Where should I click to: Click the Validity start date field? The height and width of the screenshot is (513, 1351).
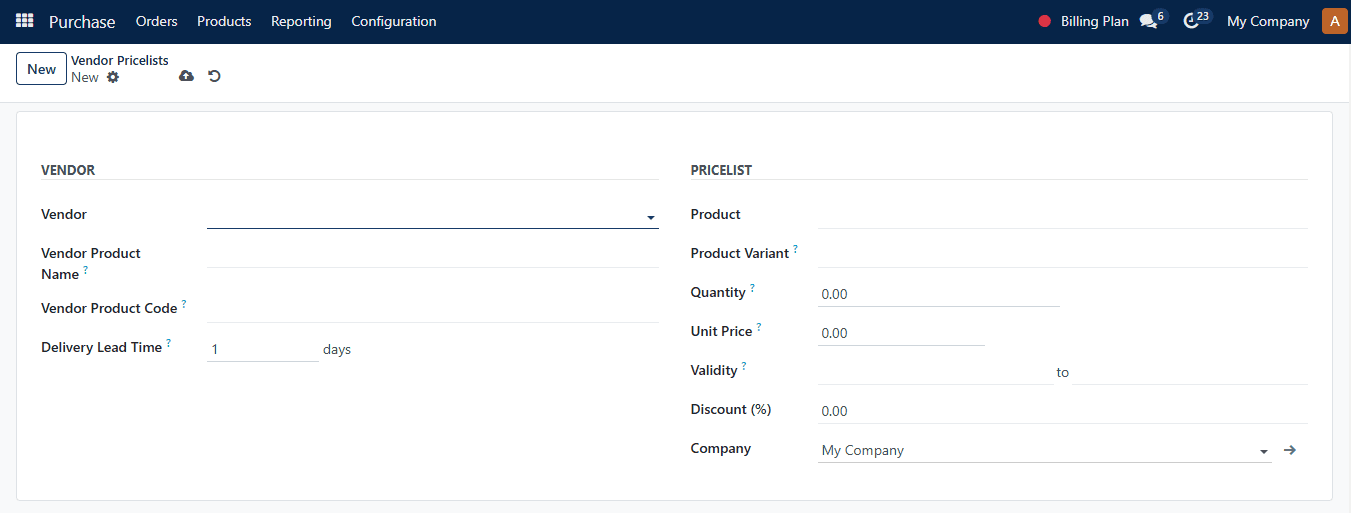[935, 372]
